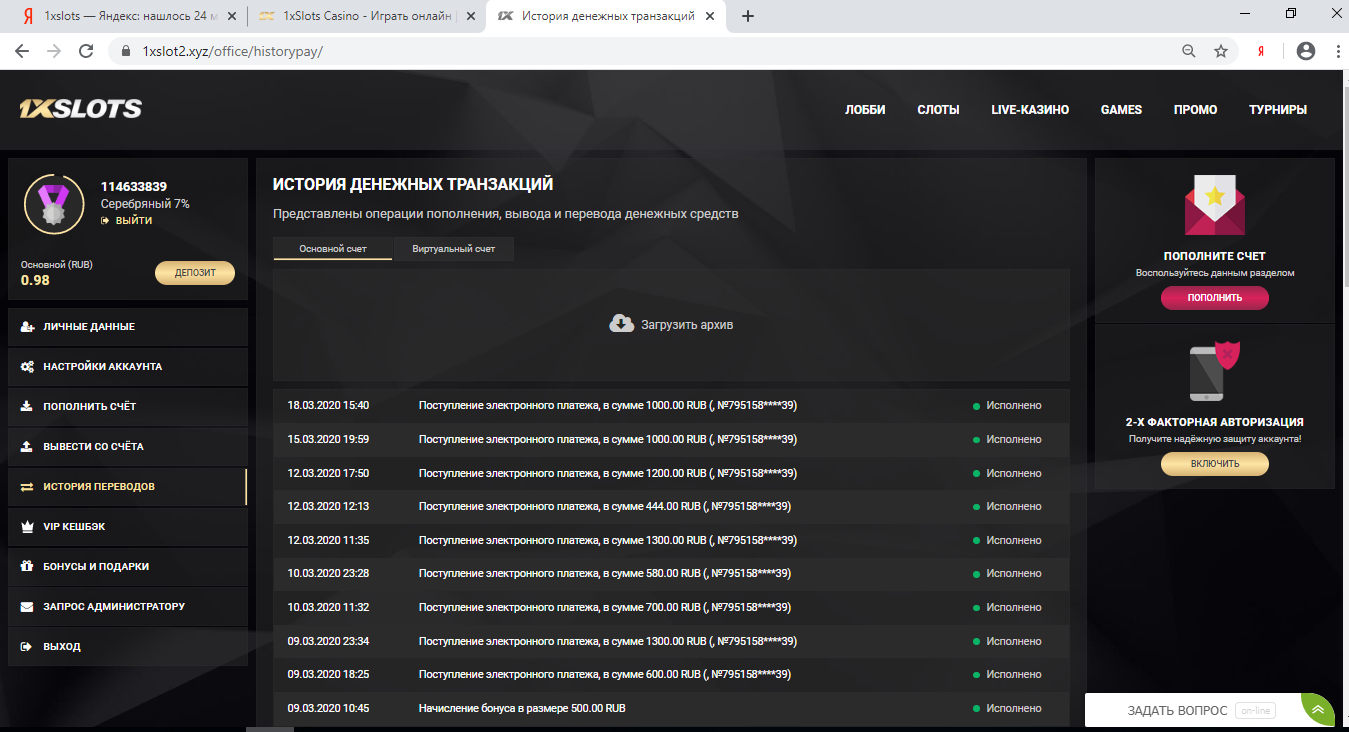The width and height of the screenshot is (1349, 732).
Task: Click the Загрузить архив text link
Action: (687, 325)
